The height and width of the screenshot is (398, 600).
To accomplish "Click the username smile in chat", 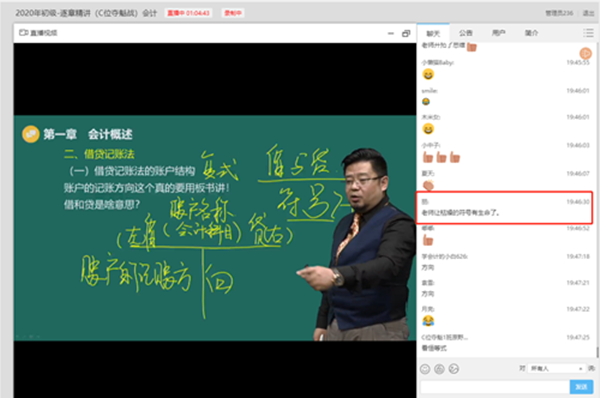I will pyautogui.click(x=430, y=91).
